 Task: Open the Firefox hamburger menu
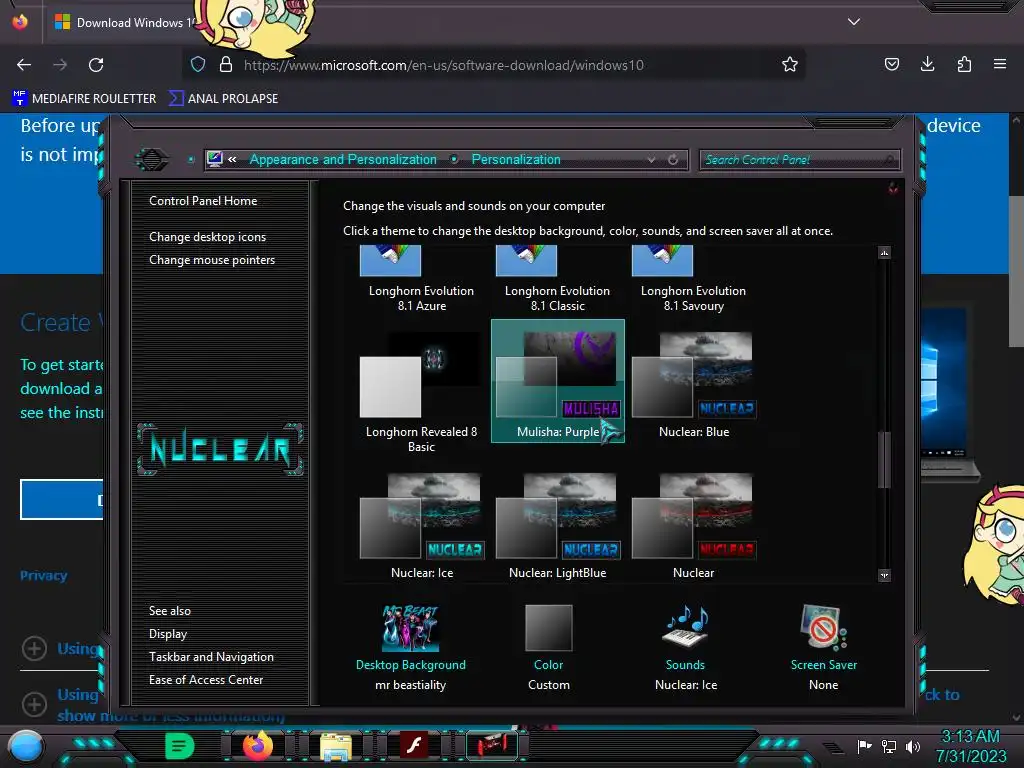coord(999,64)
